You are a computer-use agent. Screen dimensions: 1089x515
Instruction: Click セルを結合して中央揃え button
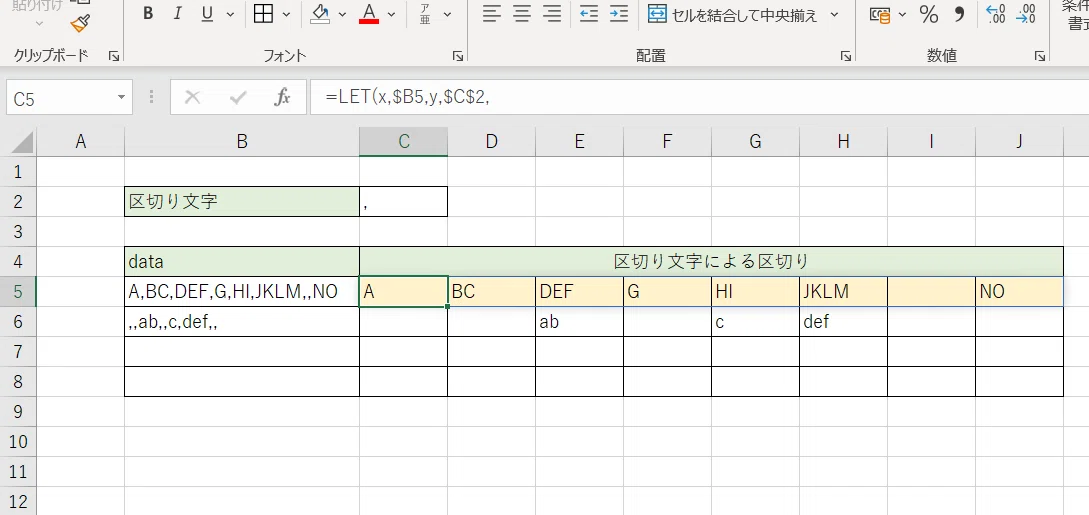pos(733,14)
